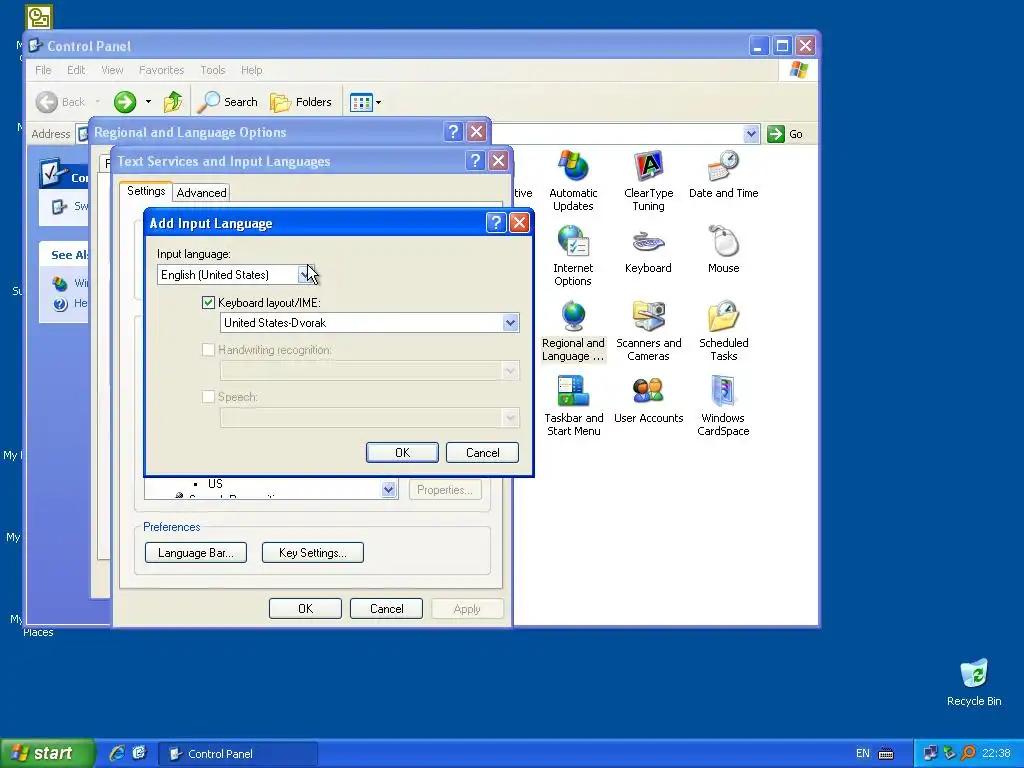Click the Go button beside address bar
The height and width of the screenshot is (768, 1024).
[785, 134]
